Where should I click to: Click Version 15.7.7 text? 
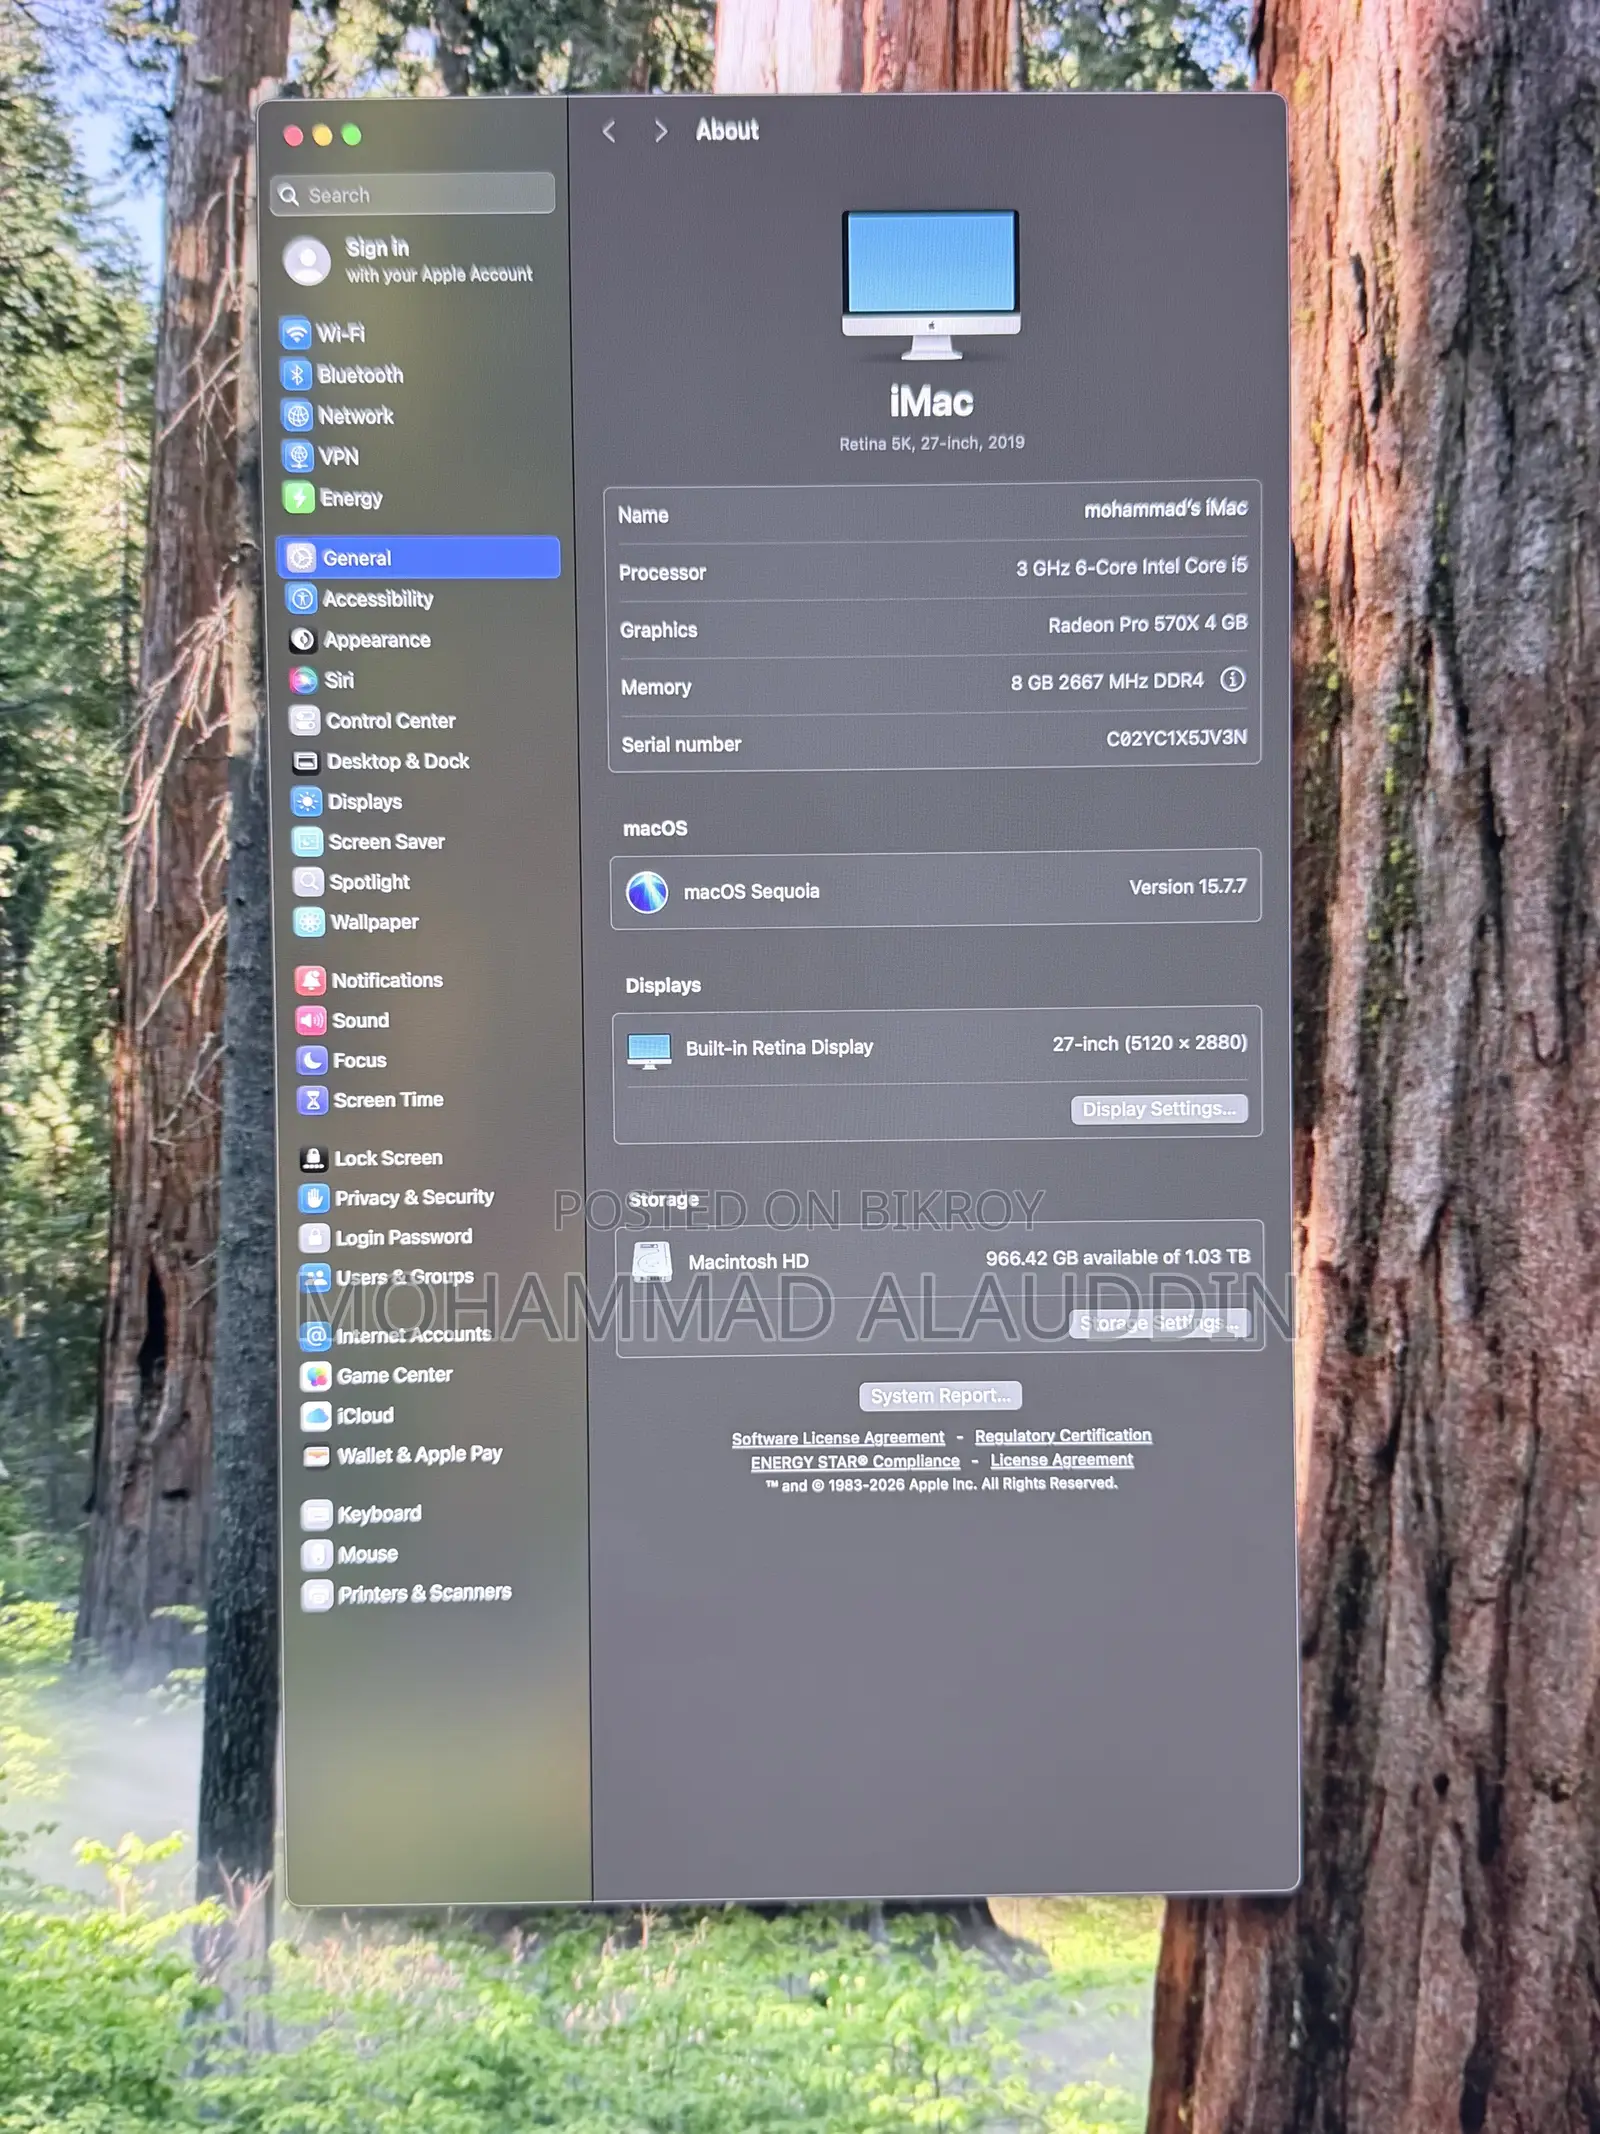[1187, 887]
